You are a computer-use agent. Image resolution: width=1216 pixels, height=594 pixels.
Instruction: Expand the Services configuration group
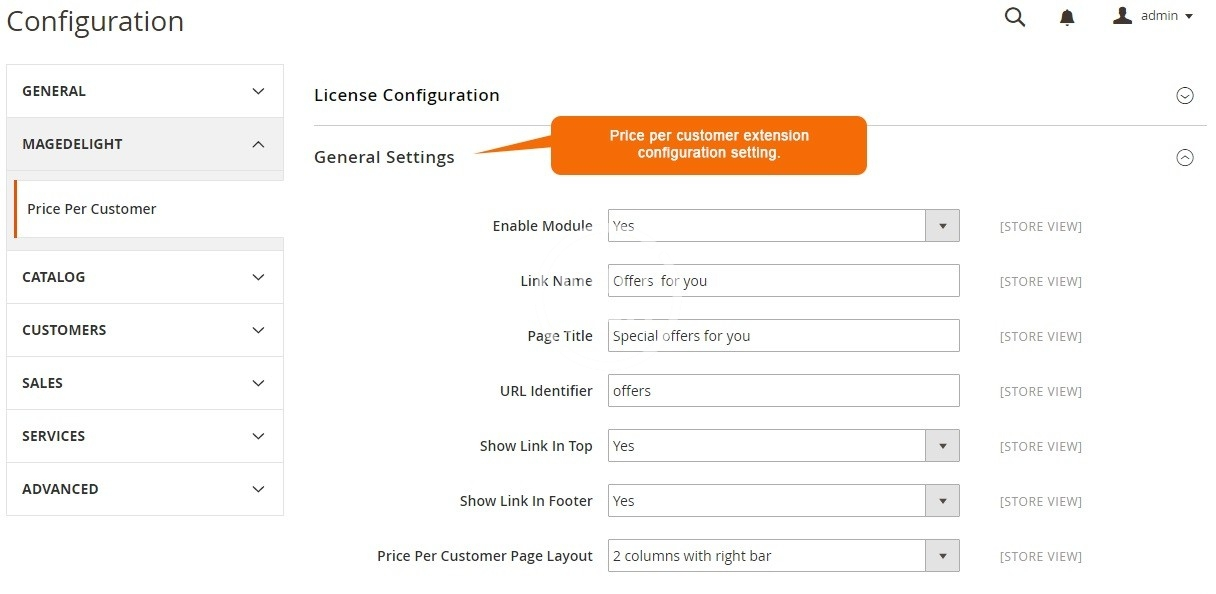(145, 436)
